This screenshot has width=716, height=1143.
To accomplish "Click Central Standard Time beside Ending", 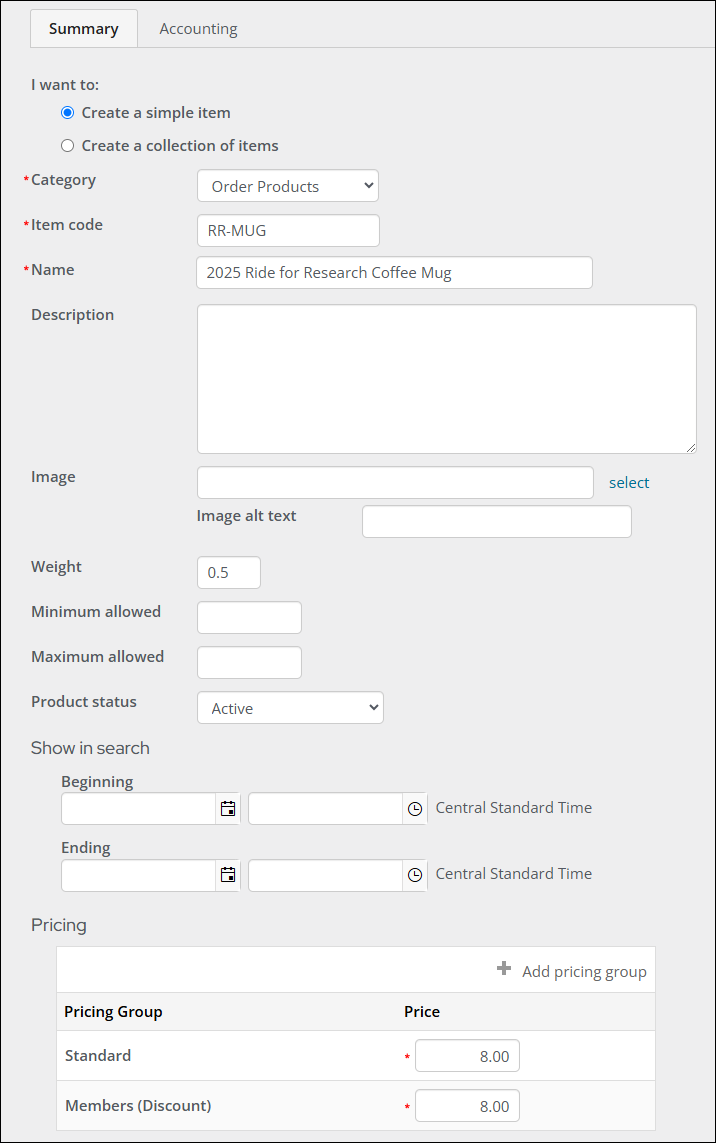I will (514, 873).
